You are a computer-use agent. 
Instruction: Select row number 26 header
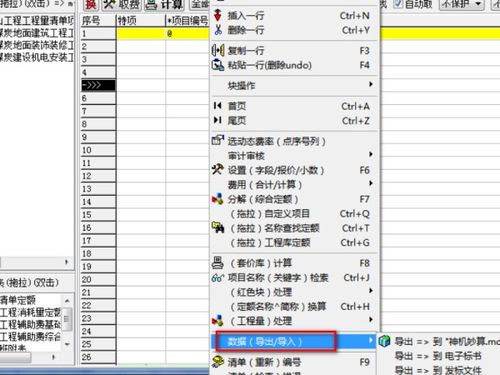98,357
